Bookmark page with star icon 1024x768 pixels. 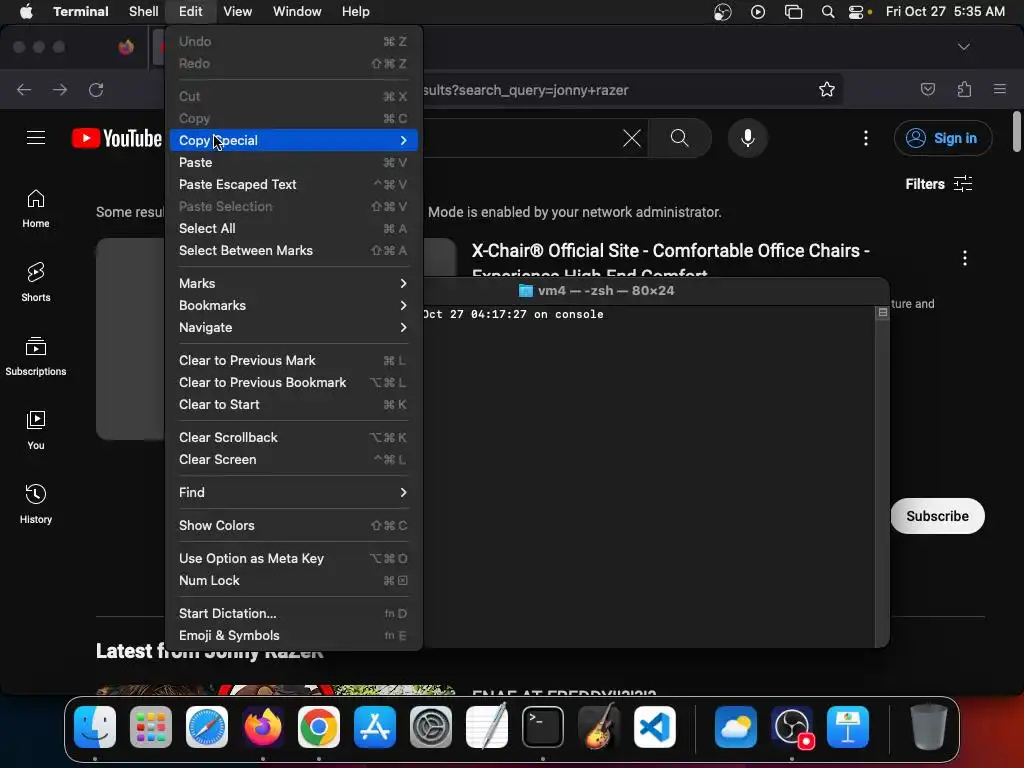coord(827,89)
